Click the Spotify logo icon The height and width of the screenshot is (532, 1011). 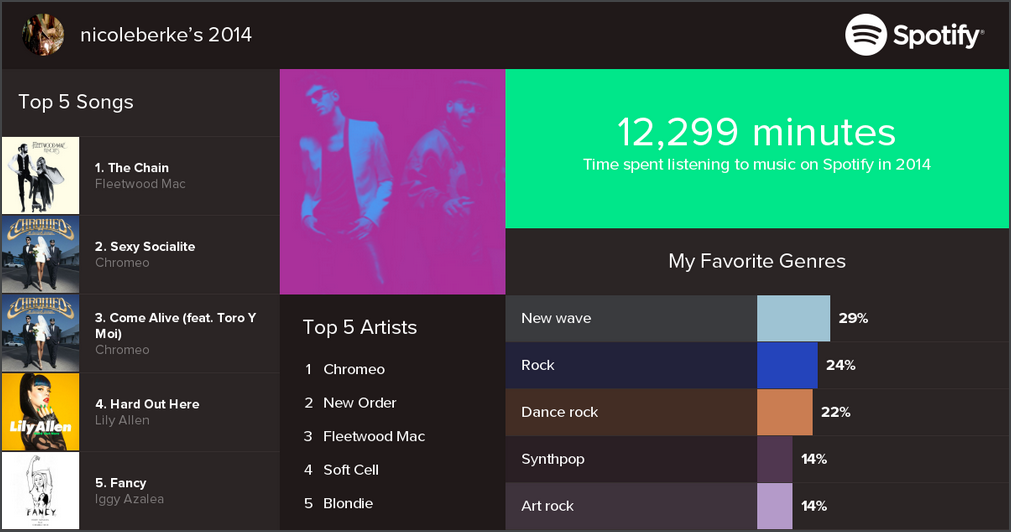866,35
